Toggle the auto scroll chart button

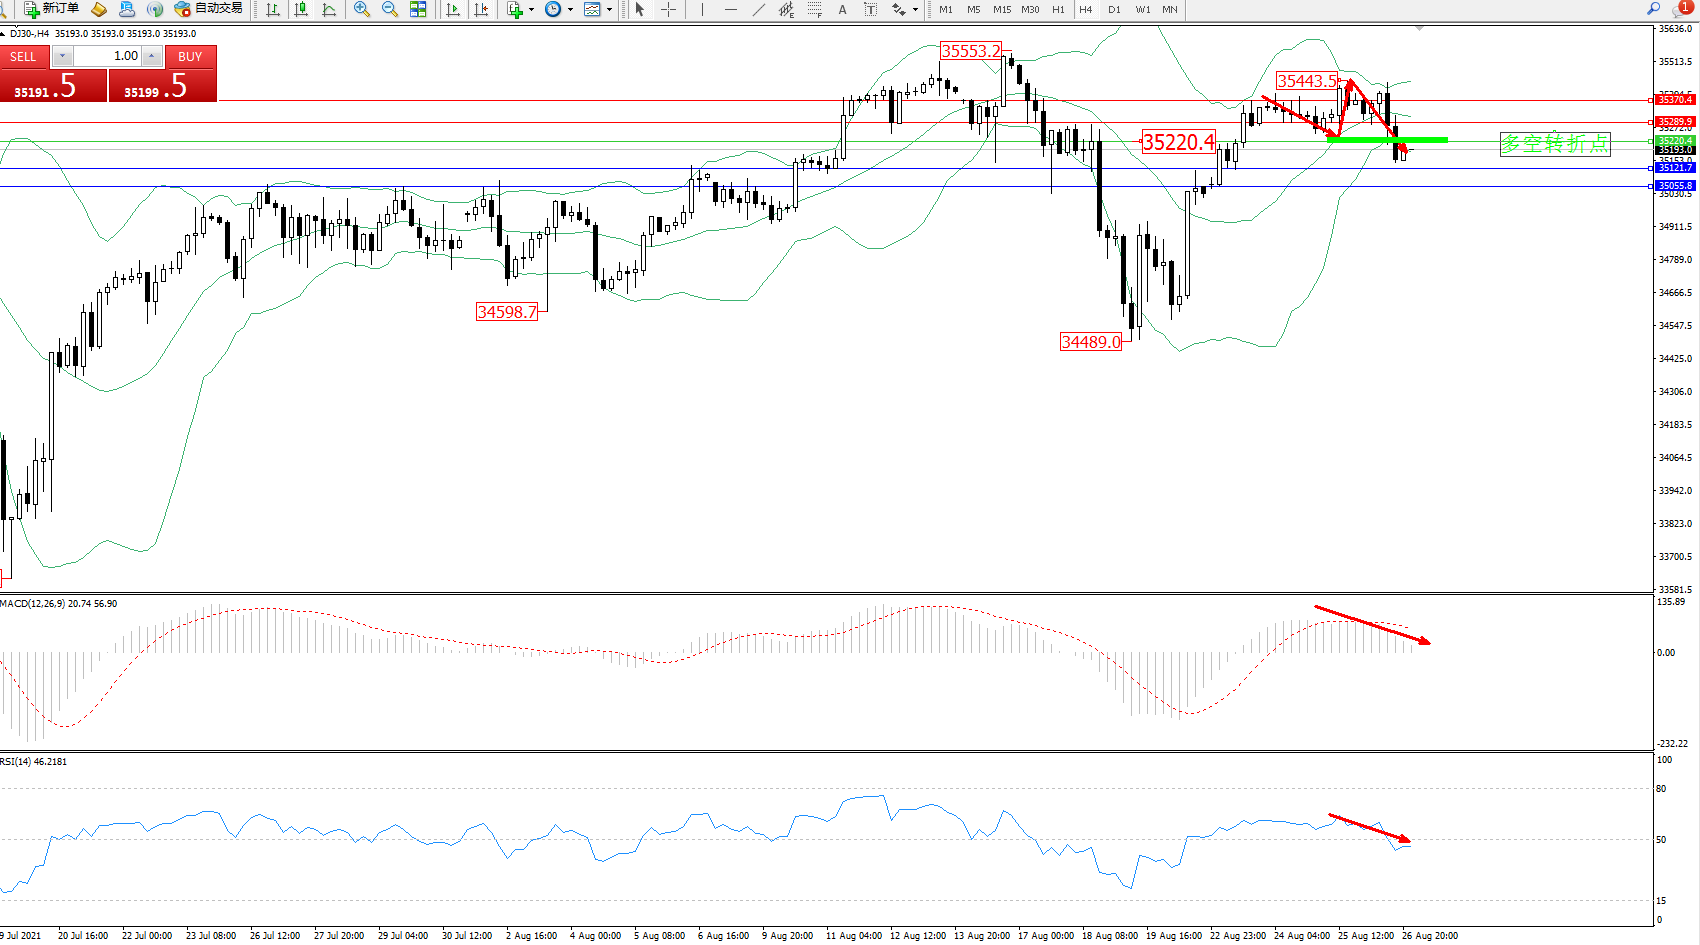(453, 9)
